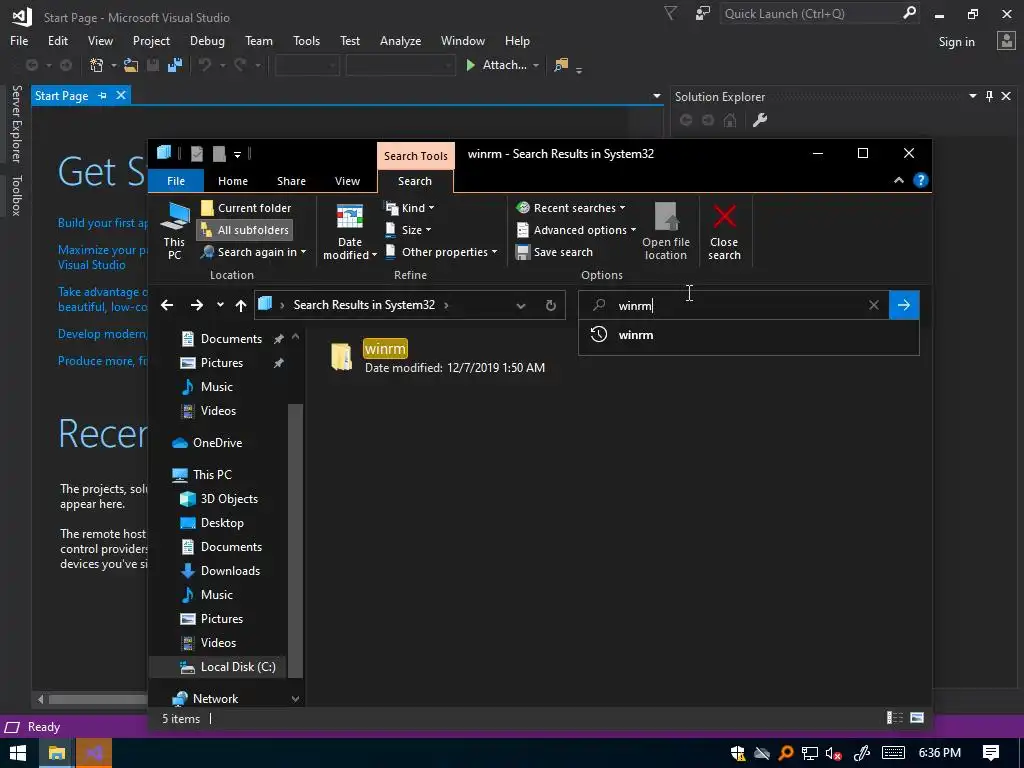Switch to View ribbon tab in Explorer
Screen dimensions: 1024x768
(347, 181)
